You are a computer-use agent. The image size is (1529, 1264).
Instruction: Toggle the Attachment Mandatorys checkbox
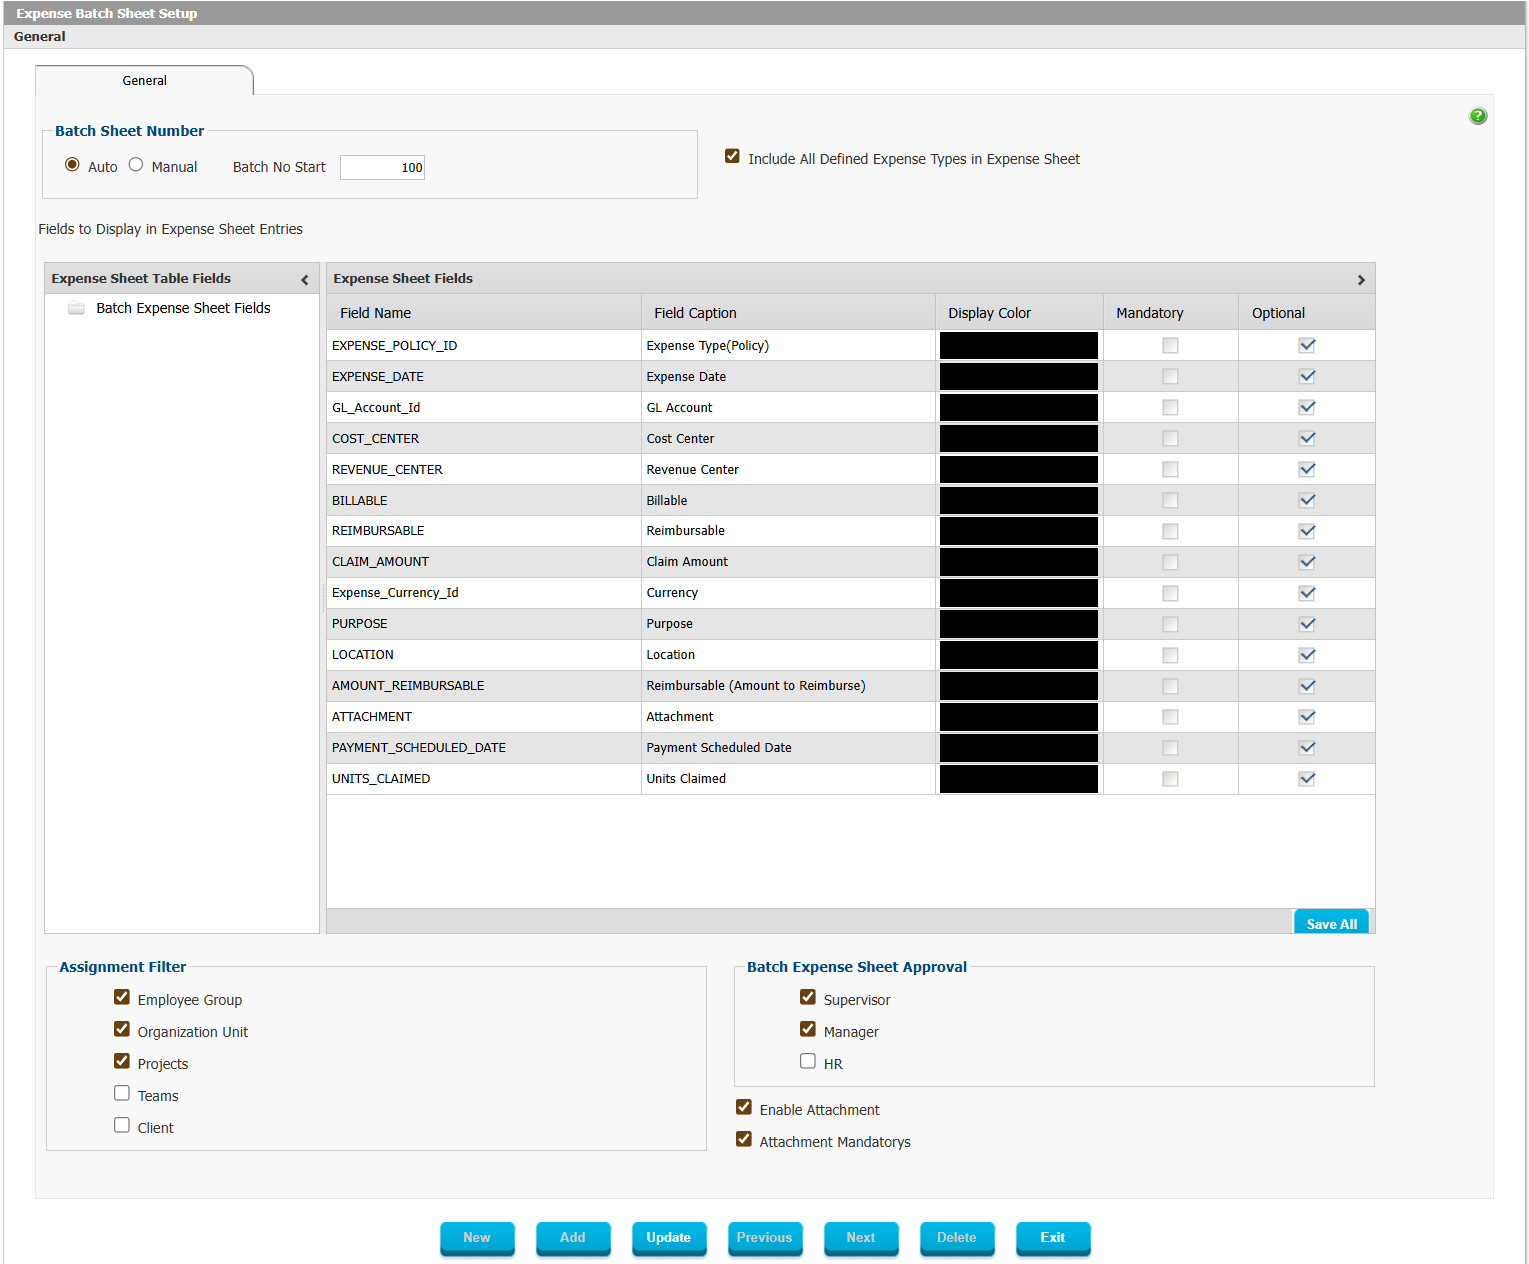click(x=744, y=1139)
